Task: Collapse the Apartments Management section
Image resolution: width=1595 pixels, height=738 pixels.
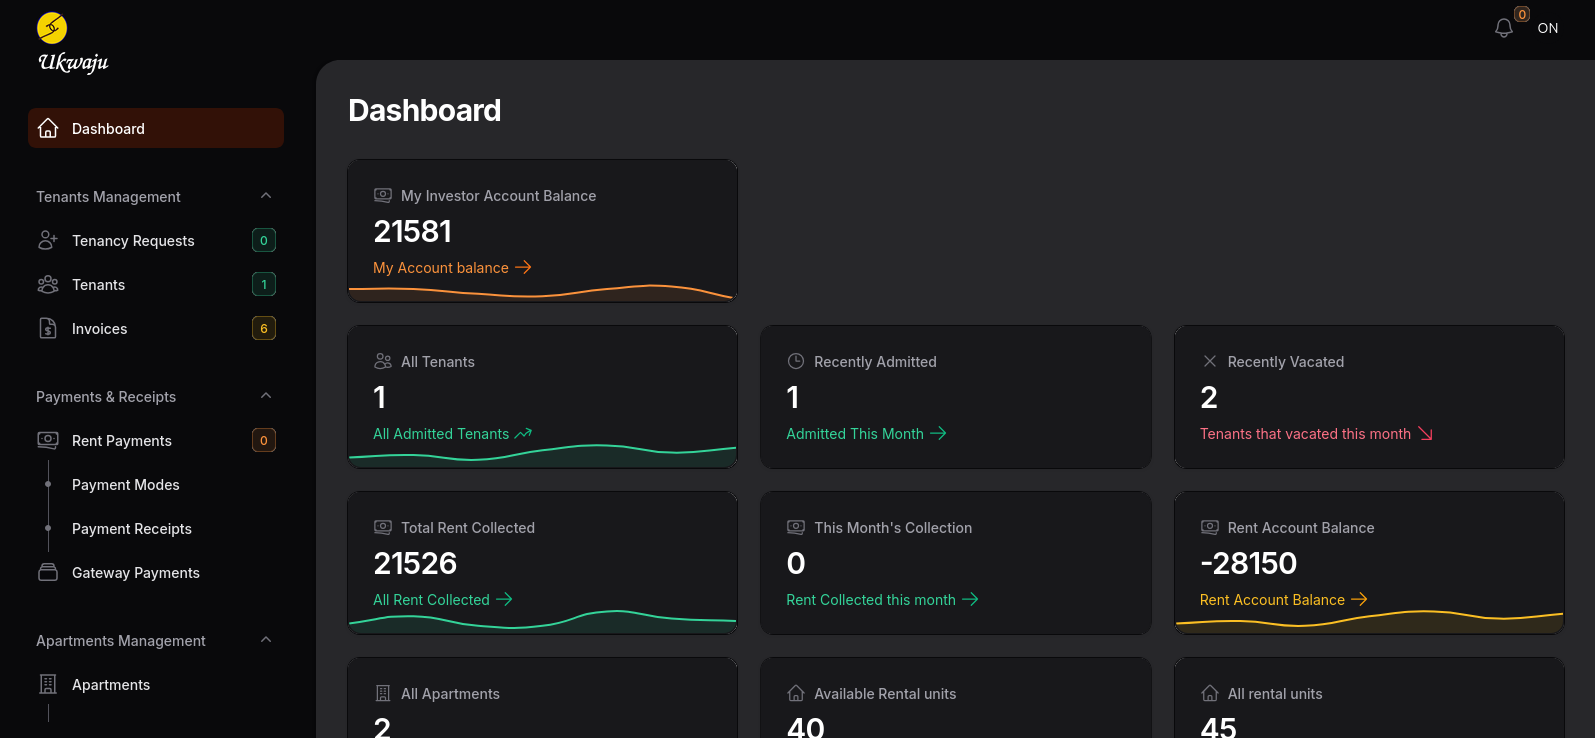Action: 266,640
